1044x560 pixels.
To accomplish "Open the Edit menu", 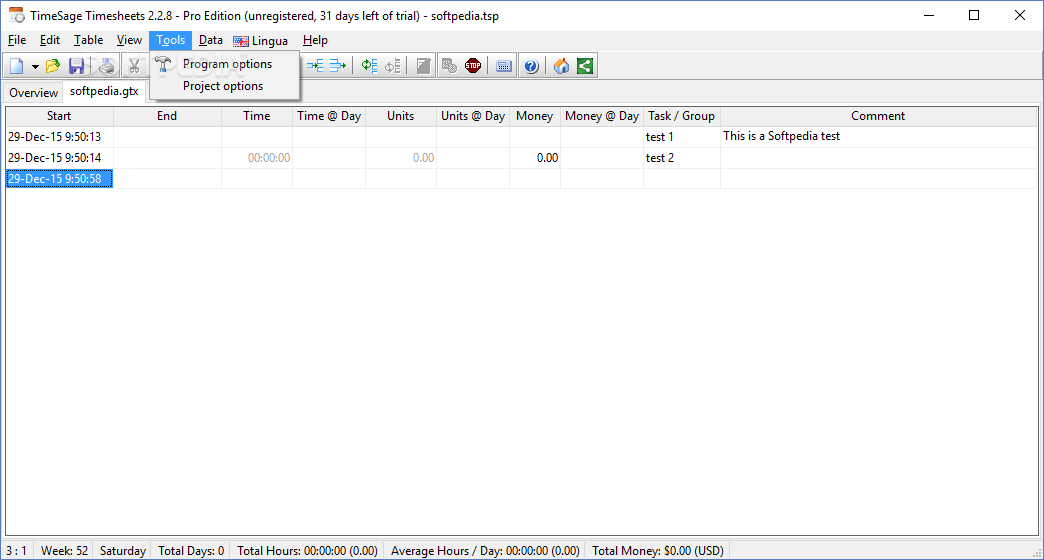I will point(50,41).
